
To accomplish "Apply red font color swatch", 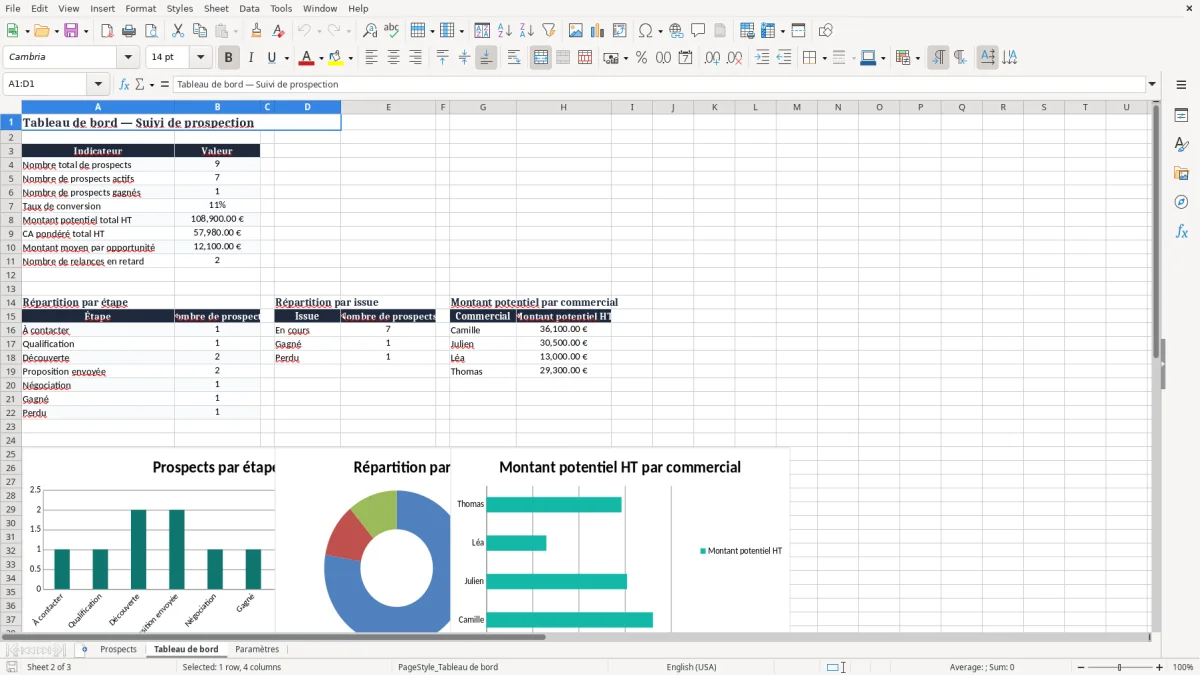I will point(307,58).
